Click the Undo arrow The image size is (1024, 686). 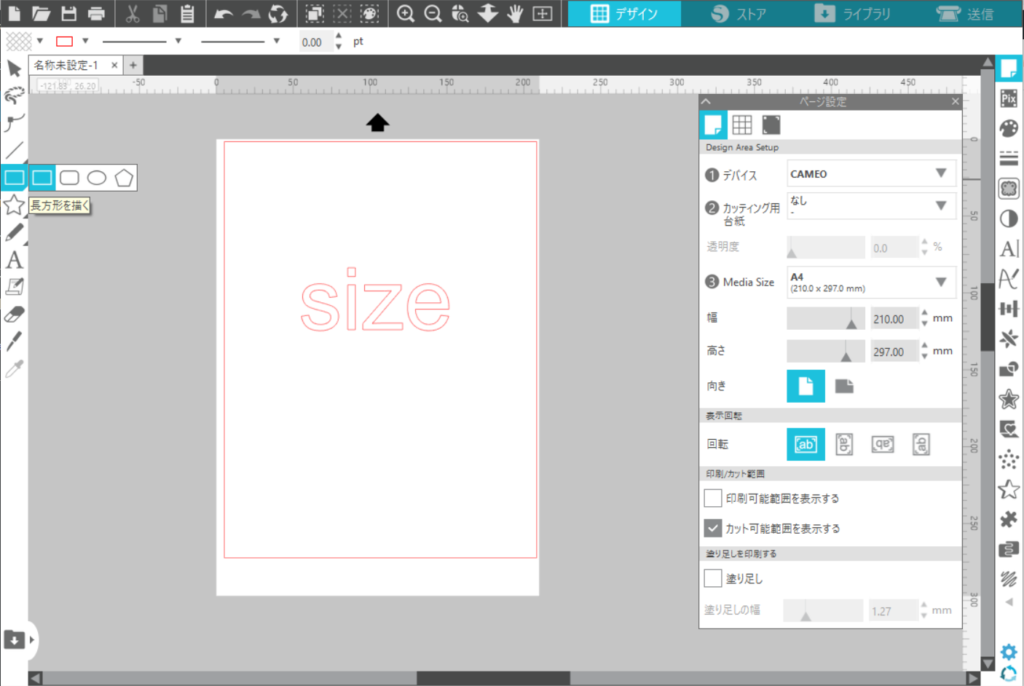(223, 13)
